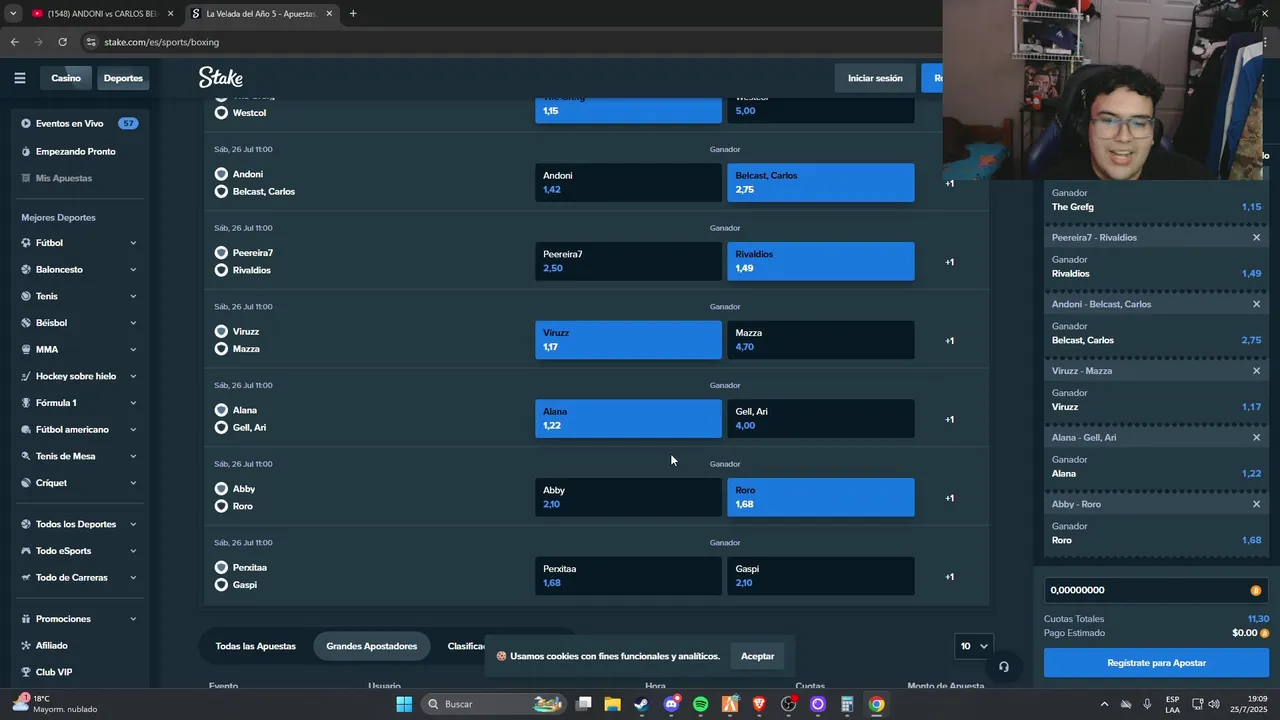This screenshot has width=1280, height=720.
Task: Open Brave browser from the taskbar
Action: coord(759,704)
